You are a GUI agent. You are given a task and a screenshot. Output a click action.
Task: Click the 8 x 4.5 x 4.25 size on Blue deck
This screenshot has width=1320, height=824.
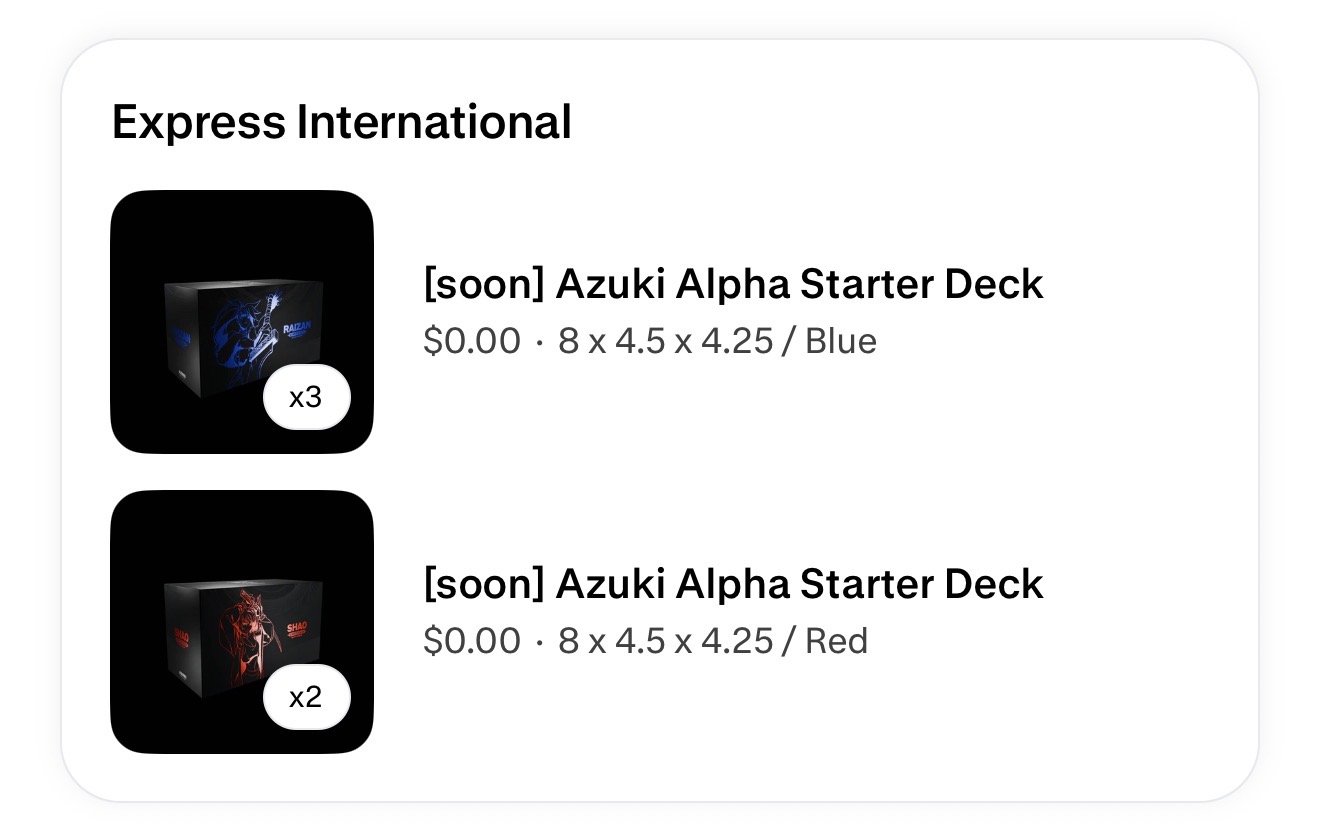click(665, 342)
